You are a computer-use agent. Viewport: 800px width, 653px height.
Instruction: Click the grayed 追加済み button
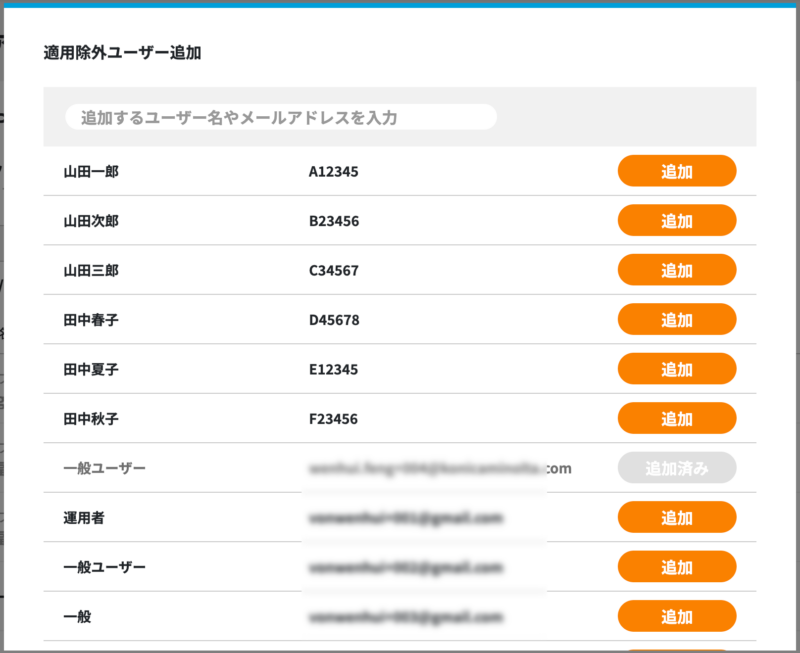(x=678, y=467)
